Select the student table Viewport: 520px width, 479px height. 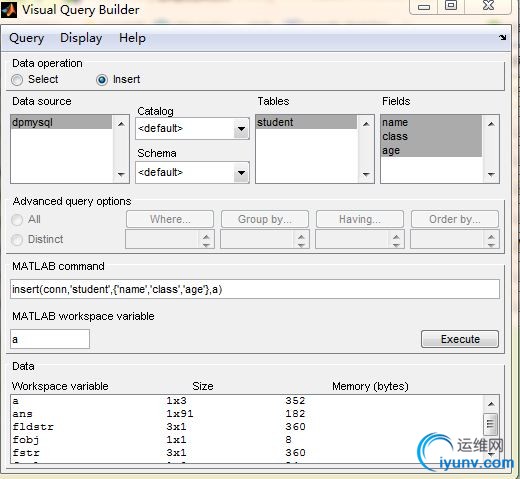click(x=306, y=122)
